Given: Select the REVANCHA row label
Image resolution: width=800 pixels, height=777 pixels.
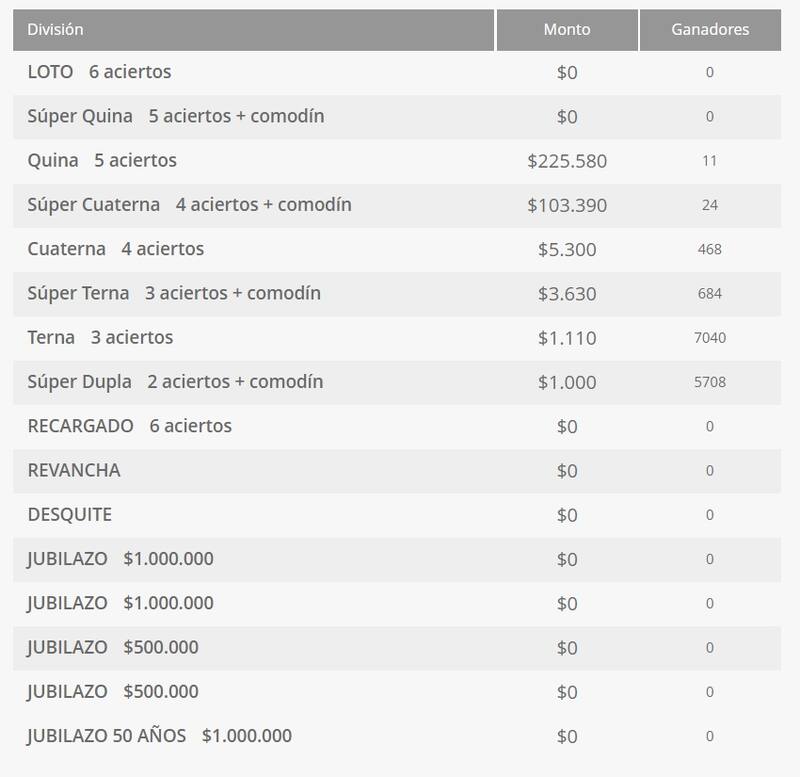Looking at the screenshot, I should 74,470.
